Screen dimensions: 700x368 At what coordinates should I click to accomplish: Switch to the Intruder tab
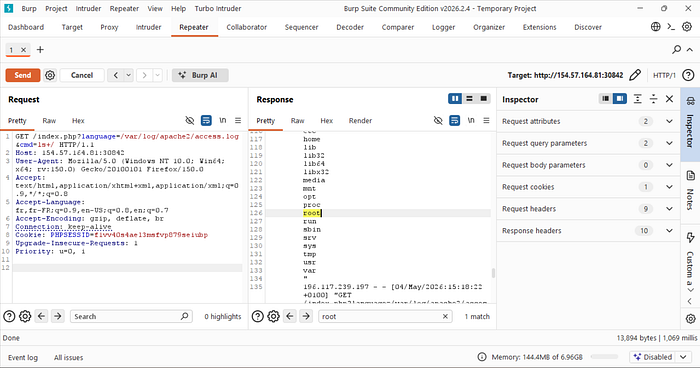(148, 27)
